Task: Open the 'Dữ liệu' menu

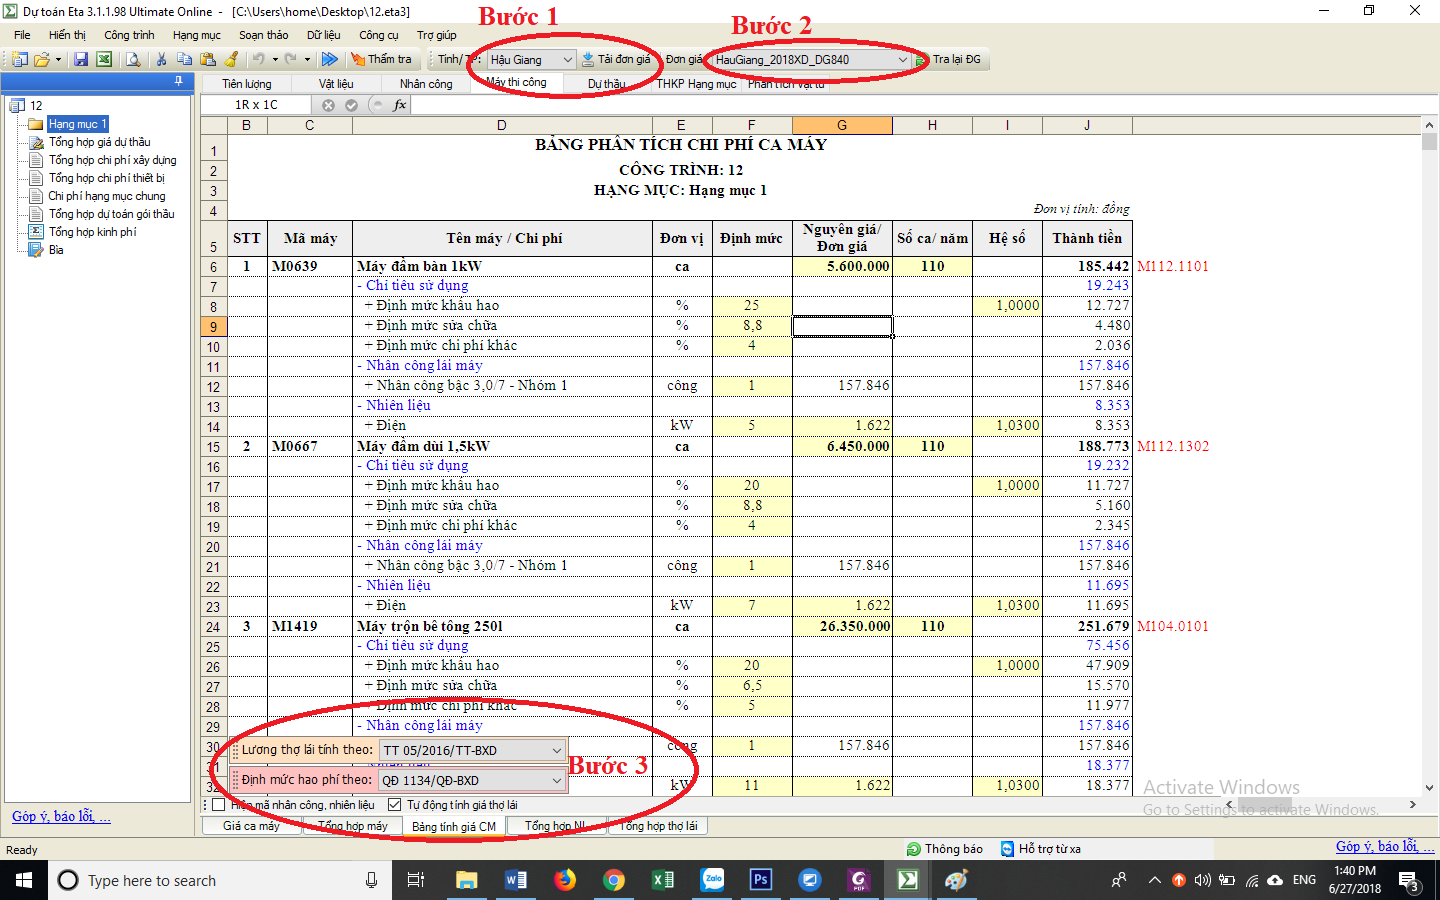Action: pyautogui.click(x=323, y=35)
